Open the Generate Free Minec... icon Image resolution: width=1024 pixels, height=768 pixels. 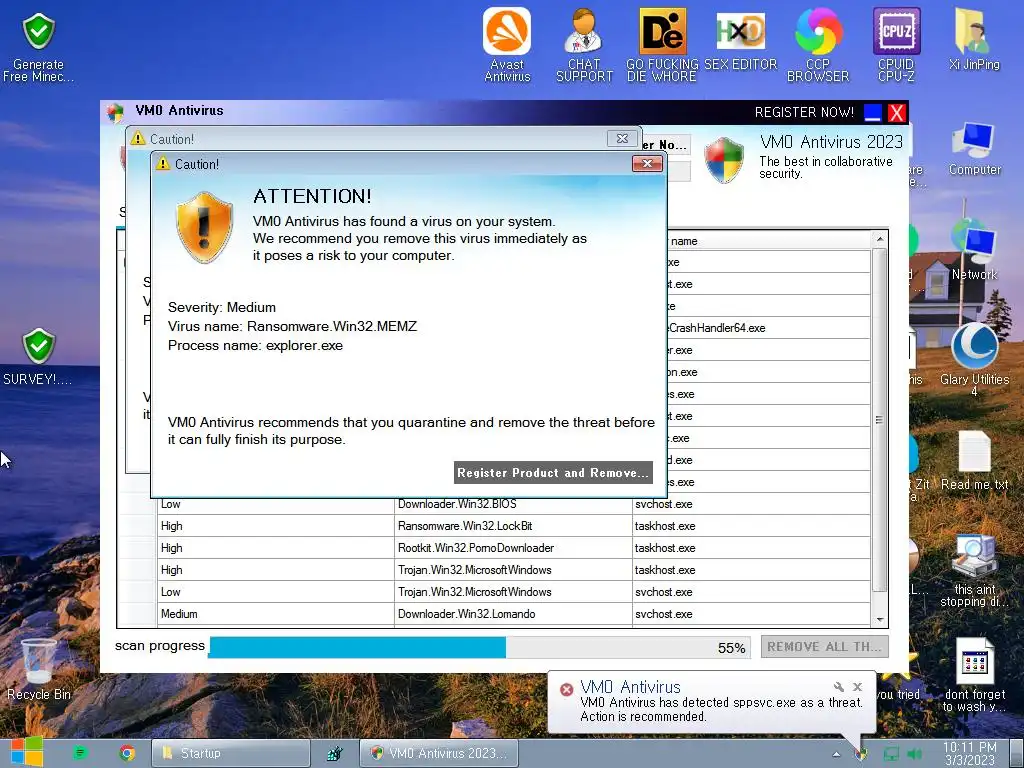[38, 47]
